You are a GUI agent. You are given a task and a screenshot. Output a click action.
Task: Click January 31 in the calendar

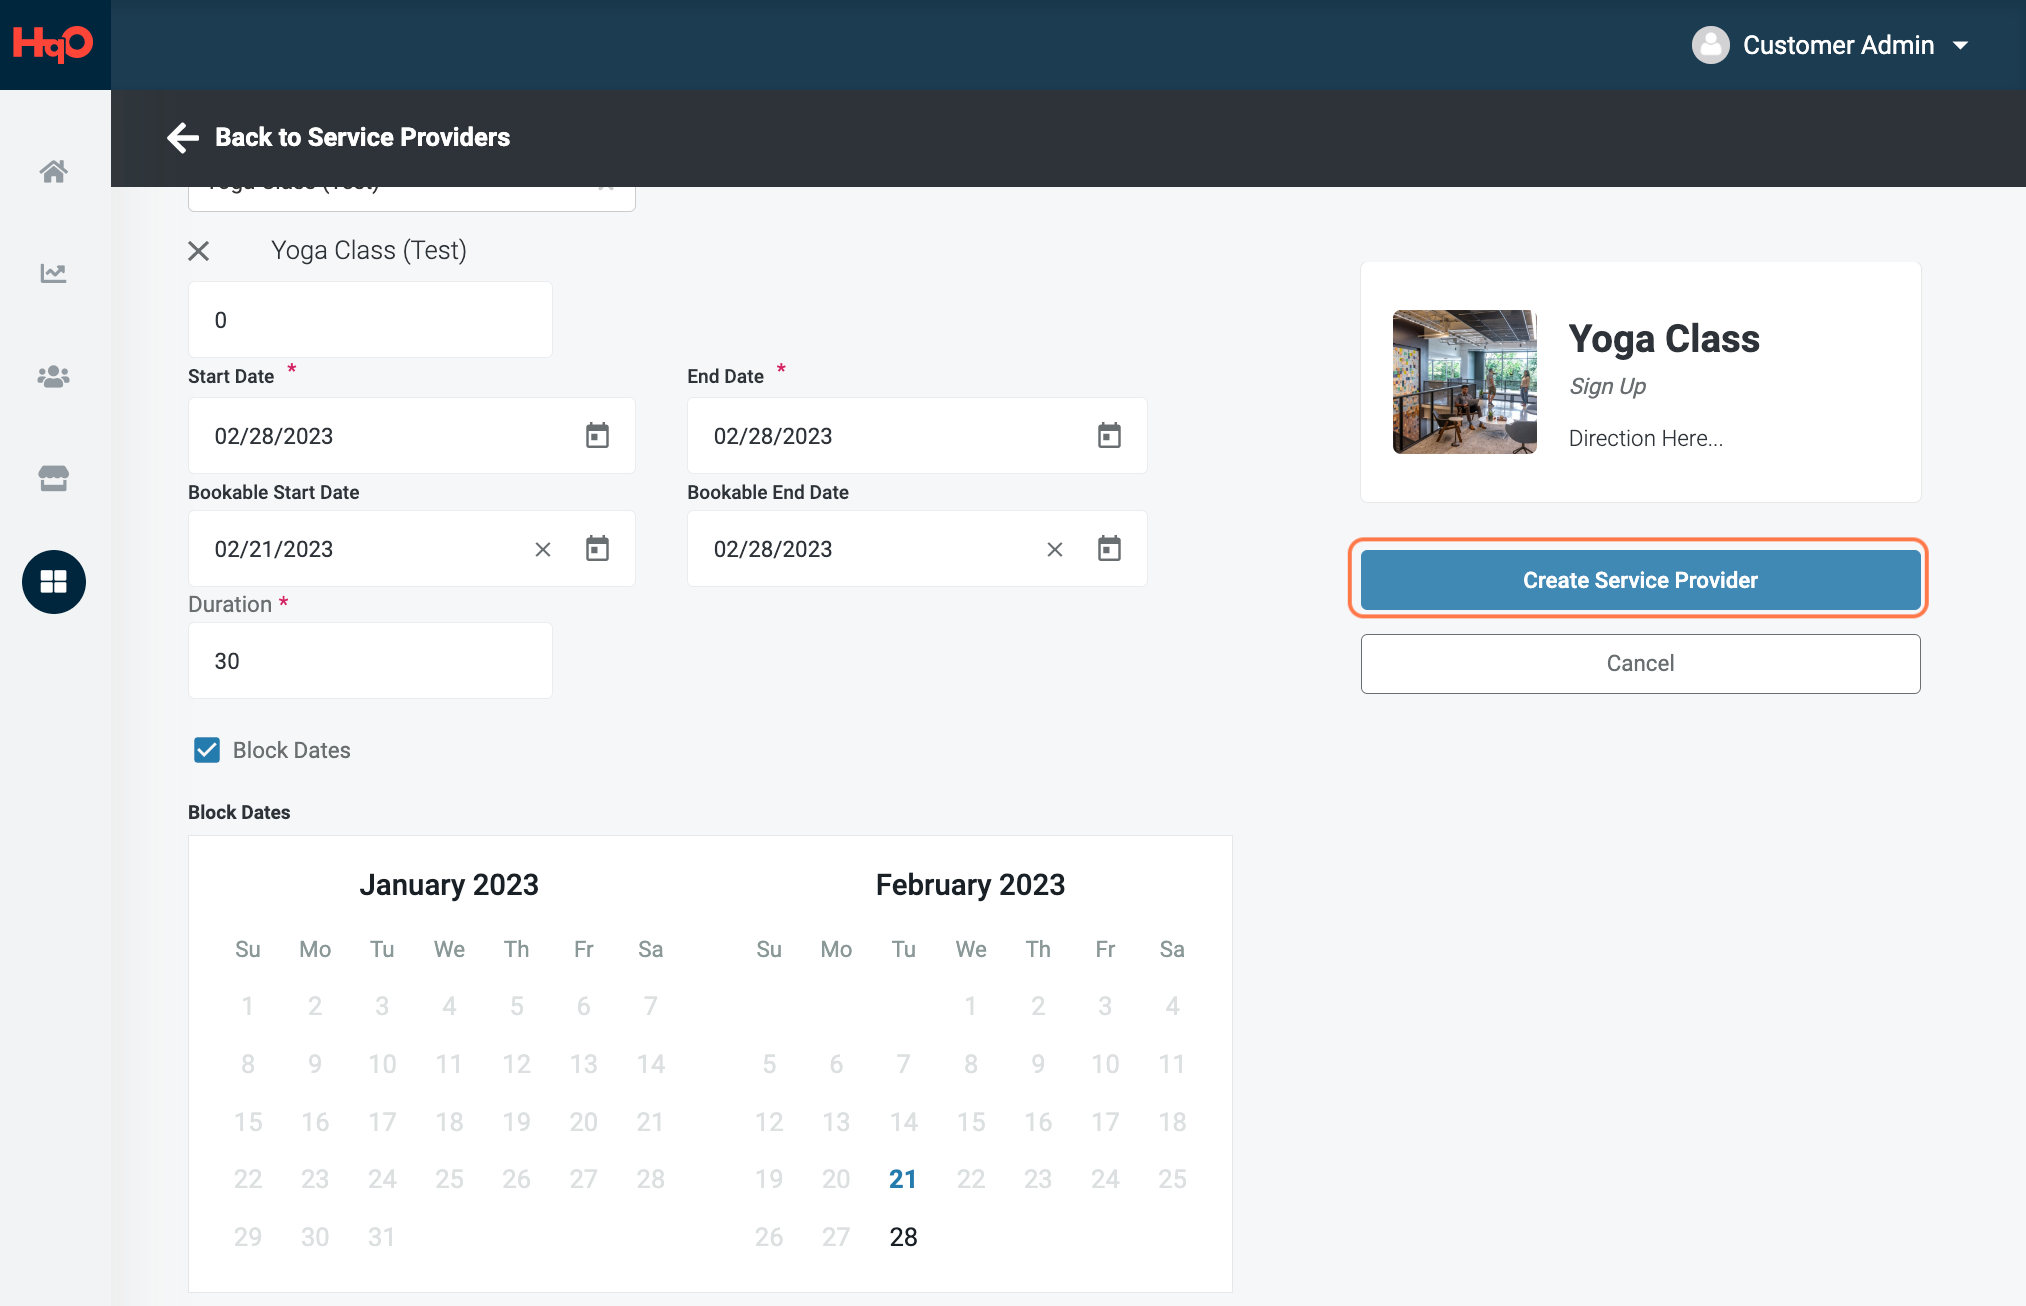pos(381,1238)
